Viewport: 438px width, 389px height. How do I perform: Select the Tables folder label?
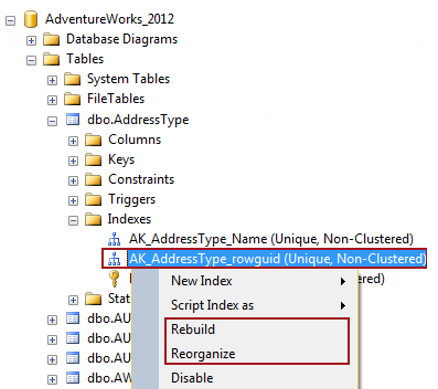coord(85,59)
